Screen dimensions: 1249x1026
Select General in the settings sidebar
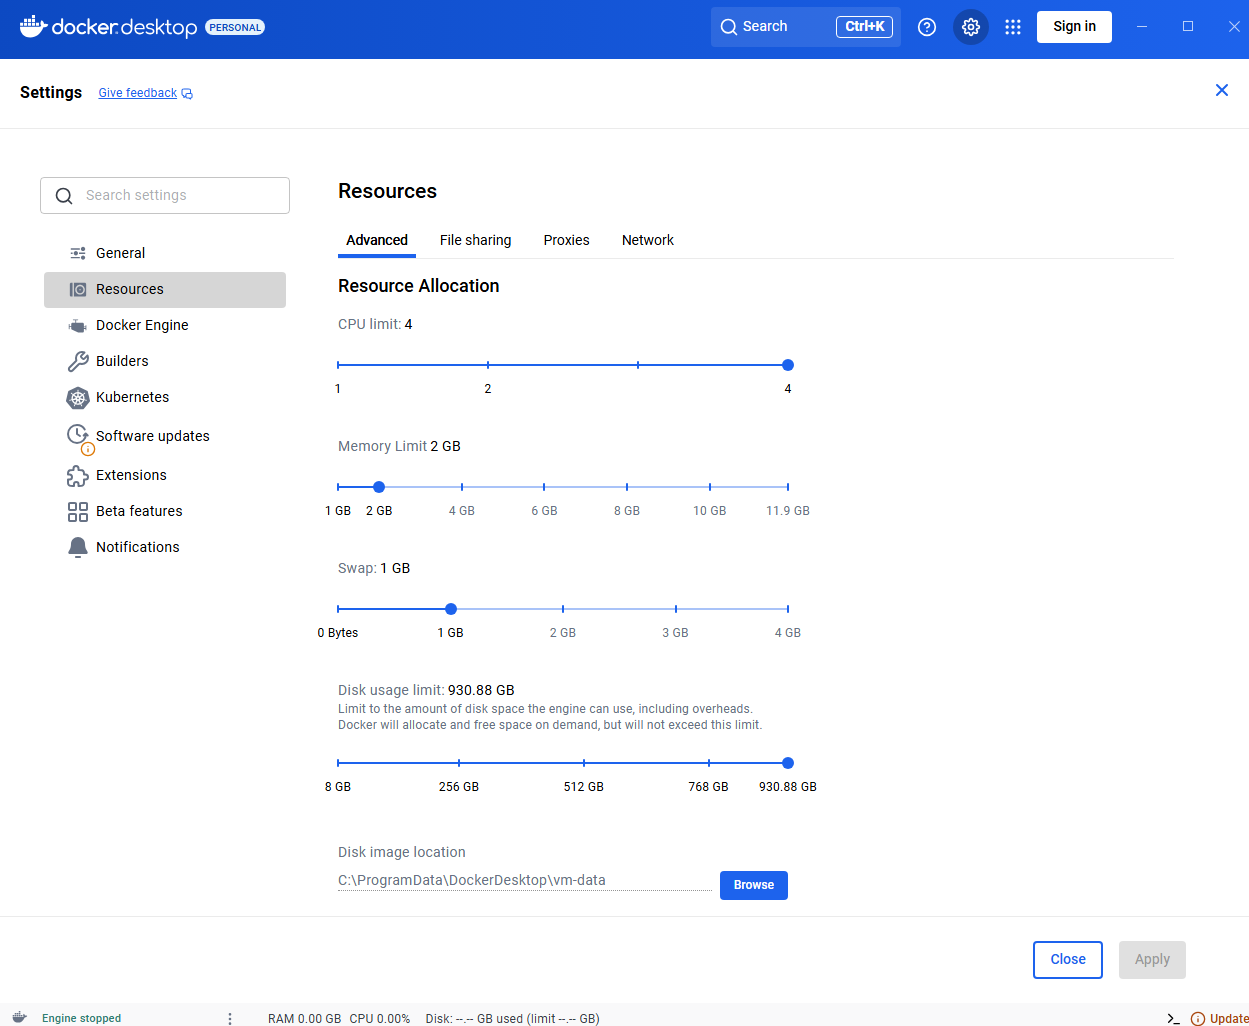(165, 253)
